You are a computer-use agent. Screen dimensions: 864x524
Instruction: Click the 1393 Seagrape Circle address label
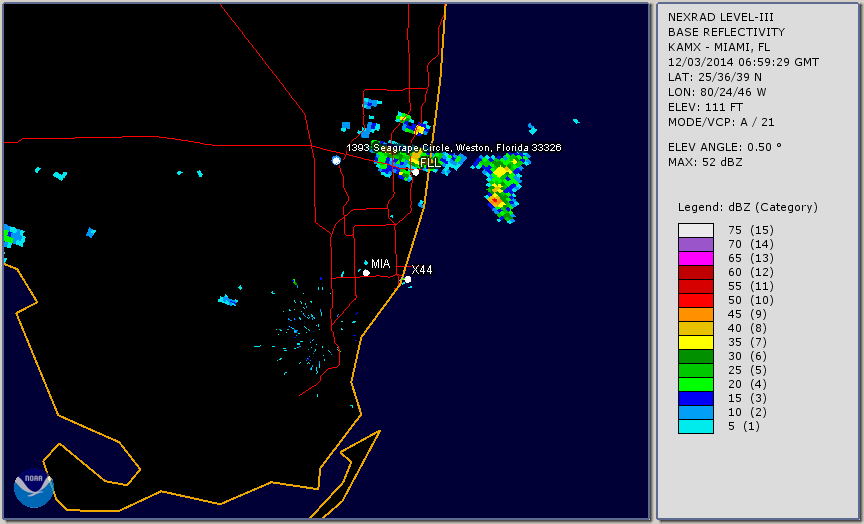(453, 148)
